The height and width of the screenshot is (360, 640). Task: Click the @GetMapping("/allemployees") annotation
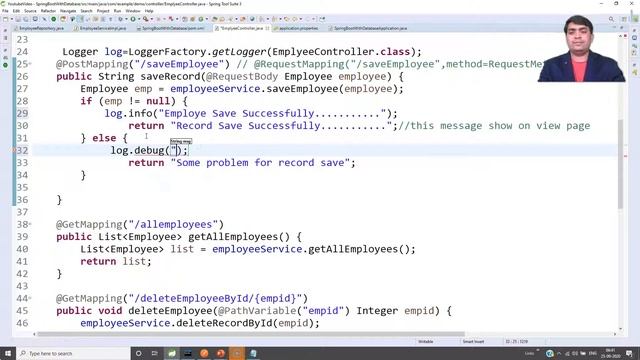[140, 224]
